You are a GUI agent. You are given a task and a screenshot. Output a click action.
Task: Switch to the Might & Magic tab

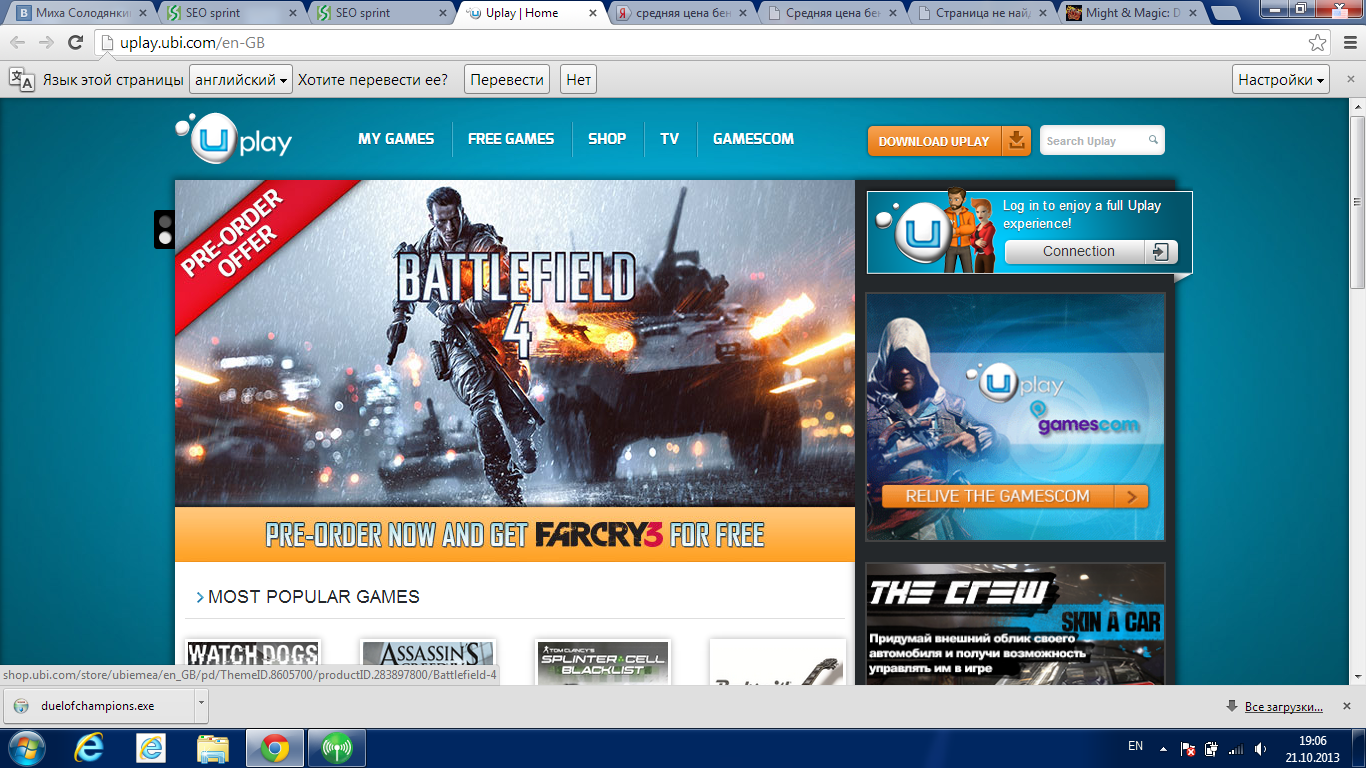tap(1132, 14)
